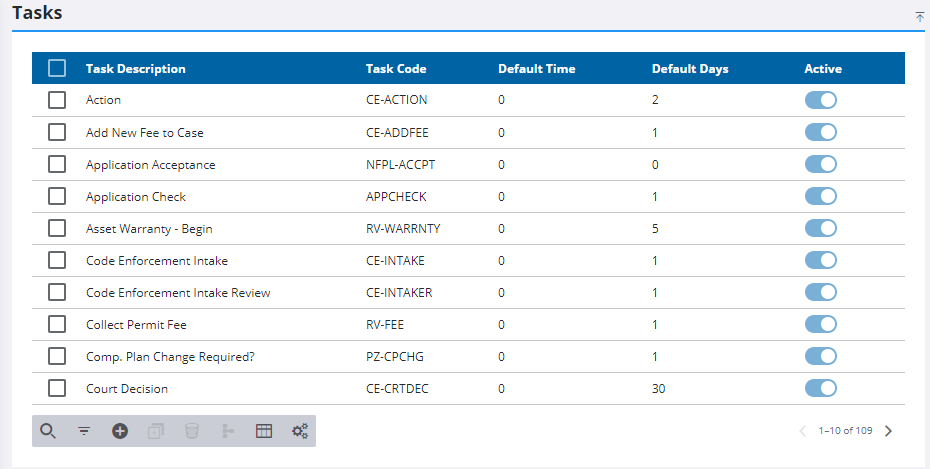Click the hierarchy tree icon in toolbar
The height and width of the screenshot is (469, 930).
pos(228,431)
